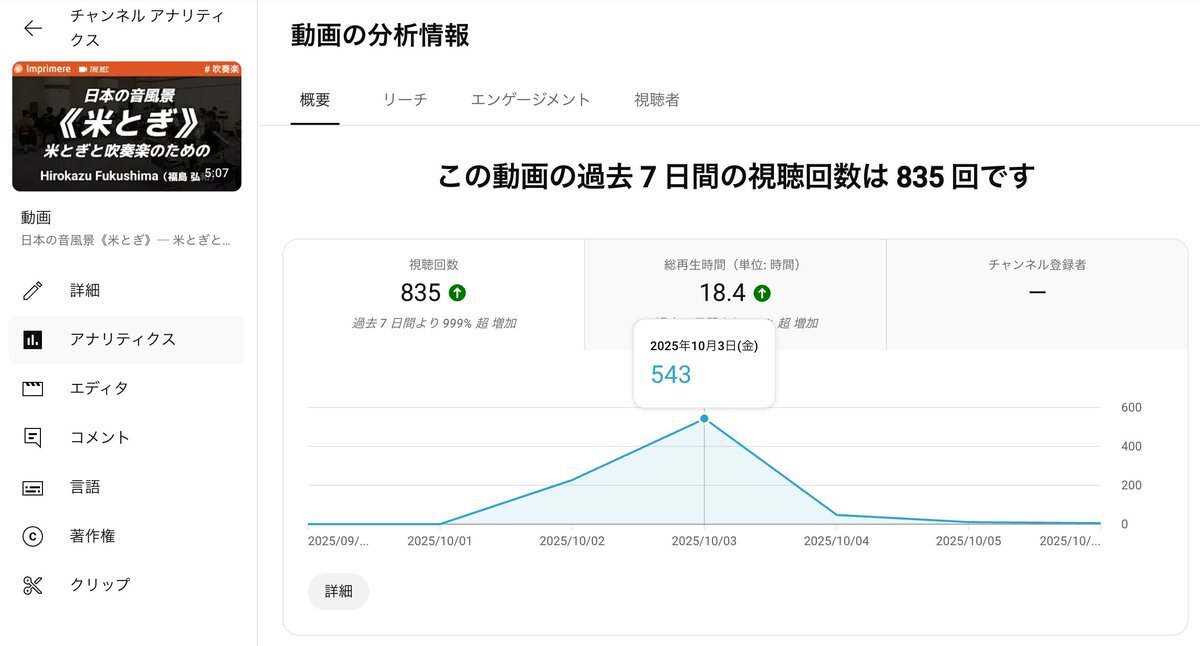1200x646 pixels.
Task: Select the エディタ clapperboard icon
Action: (x=33, y=389)
